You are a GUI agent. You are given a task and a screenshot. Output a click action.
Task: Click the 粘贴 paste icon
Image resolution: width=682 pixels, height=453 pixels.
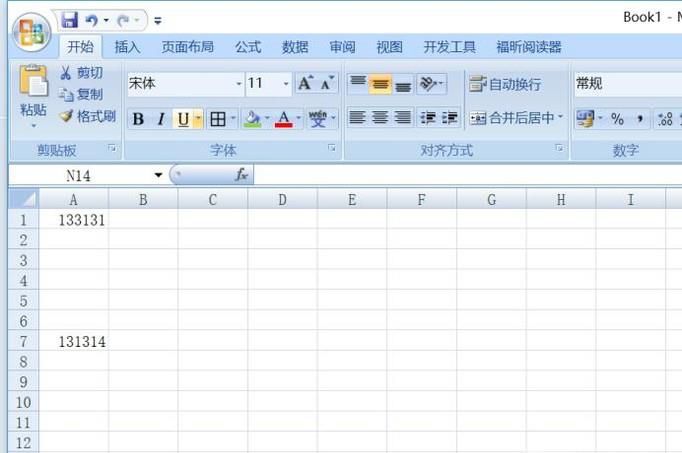coord(33,81)
